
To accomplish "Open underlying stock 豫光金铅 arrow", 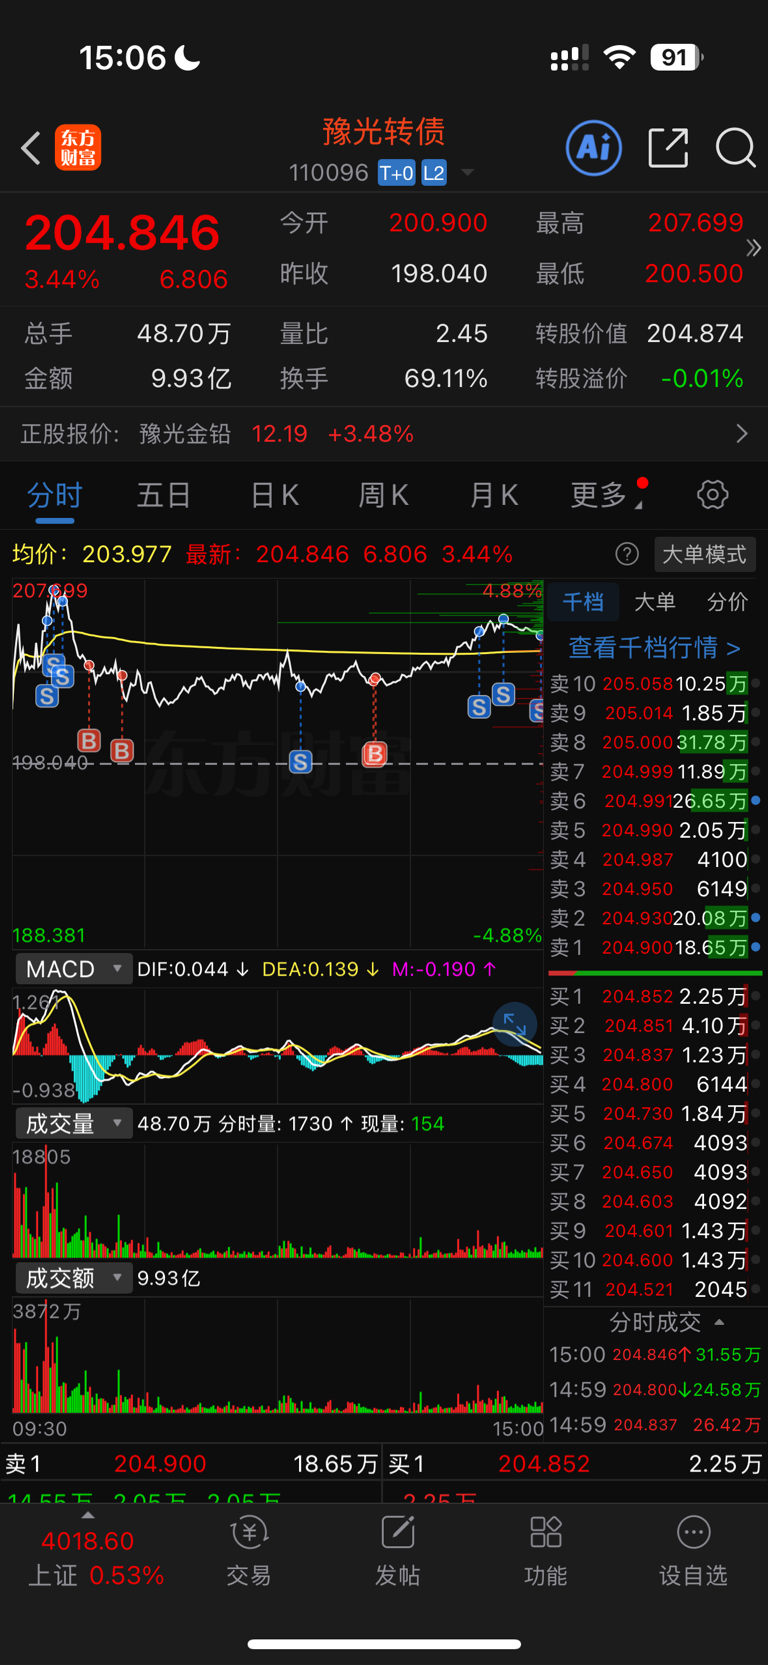I will 741,433.
